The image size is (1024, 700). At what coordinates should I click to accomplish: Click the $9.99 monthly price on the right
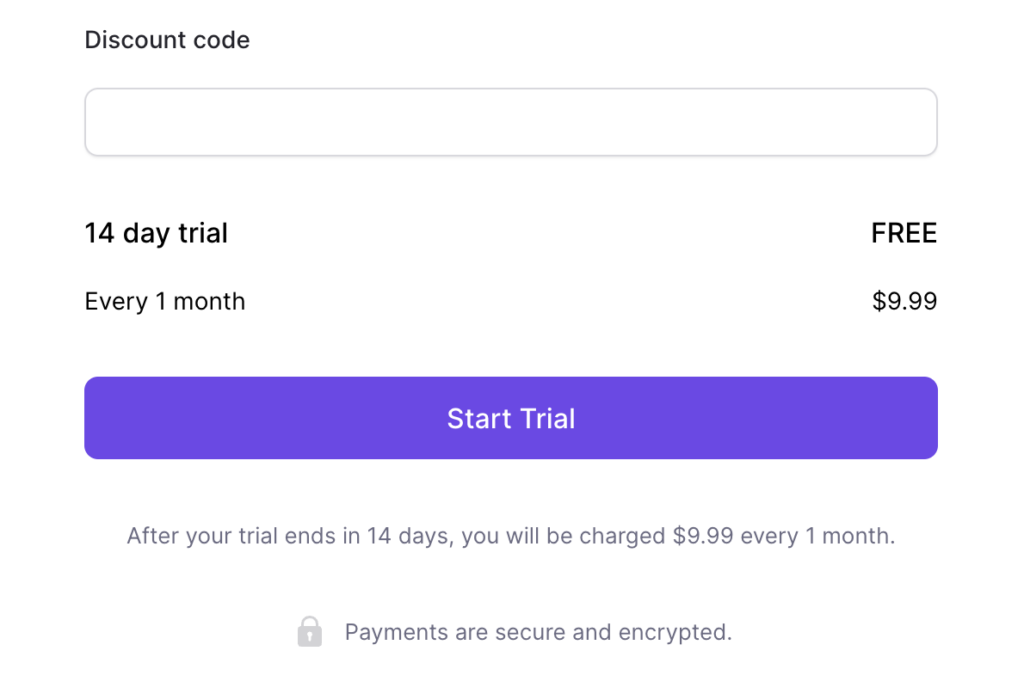(x=904, y=301)
